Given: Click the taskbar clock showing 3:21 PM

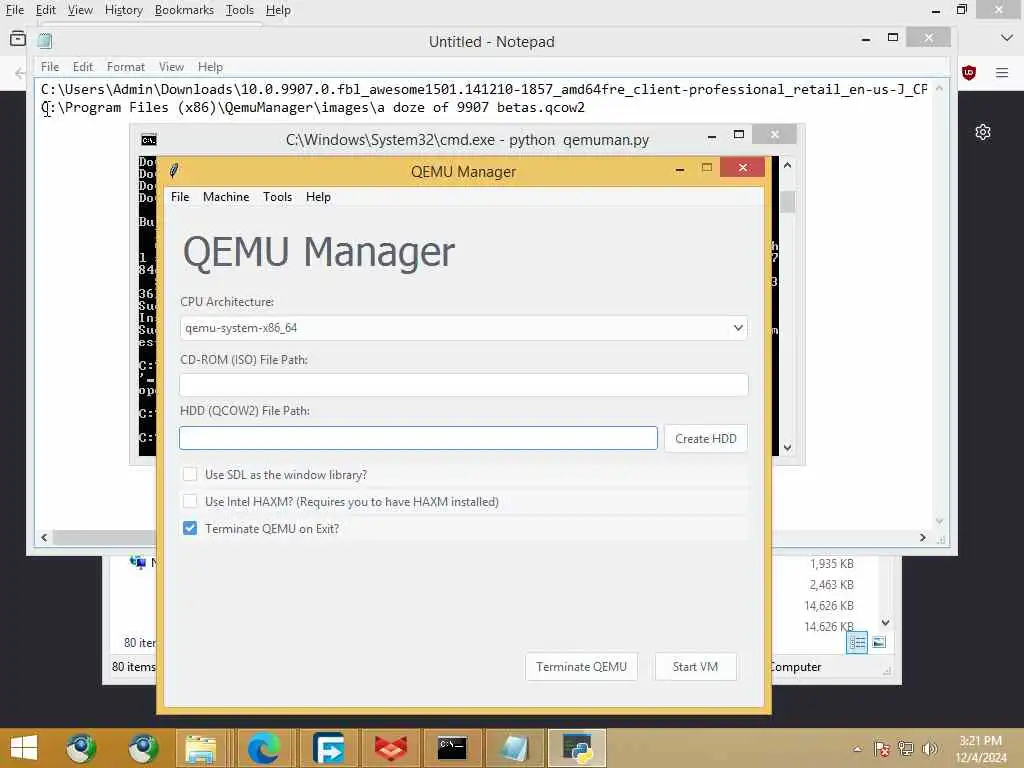Looking at the screenshot, I should click(x=980, y=748).
